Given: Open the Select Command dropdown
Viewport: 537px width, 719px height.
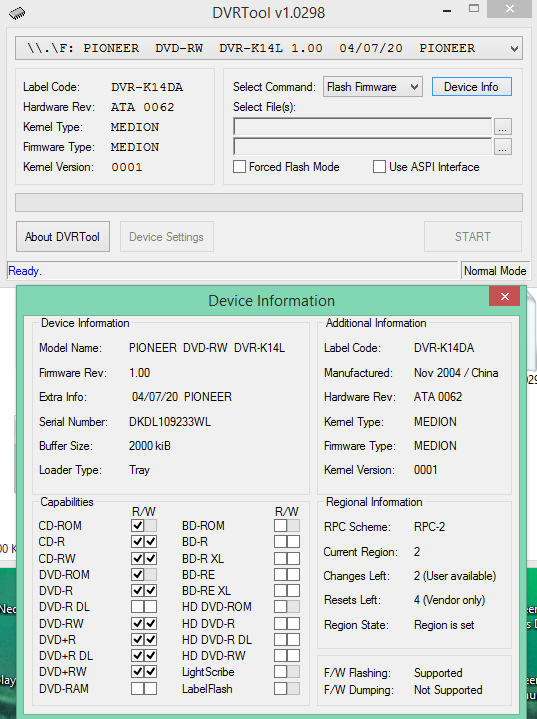Looking at the screenshot, I should pyautogui.click(x=373, y=87).
